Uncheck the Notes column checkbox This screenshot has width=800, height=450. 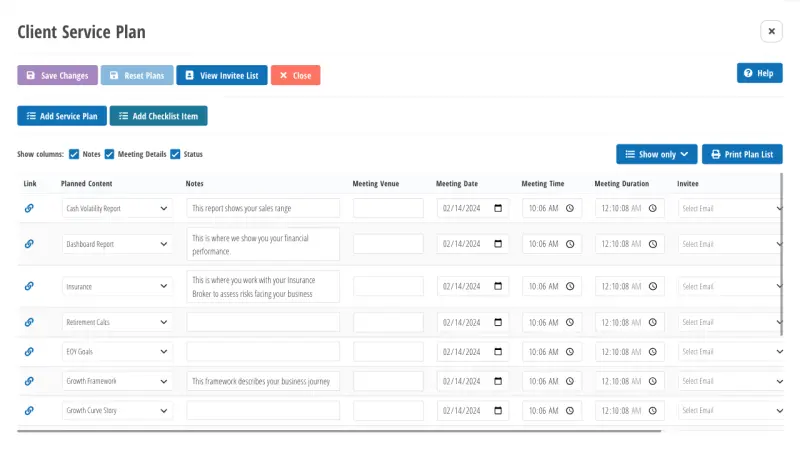click(x=74, y=154)
